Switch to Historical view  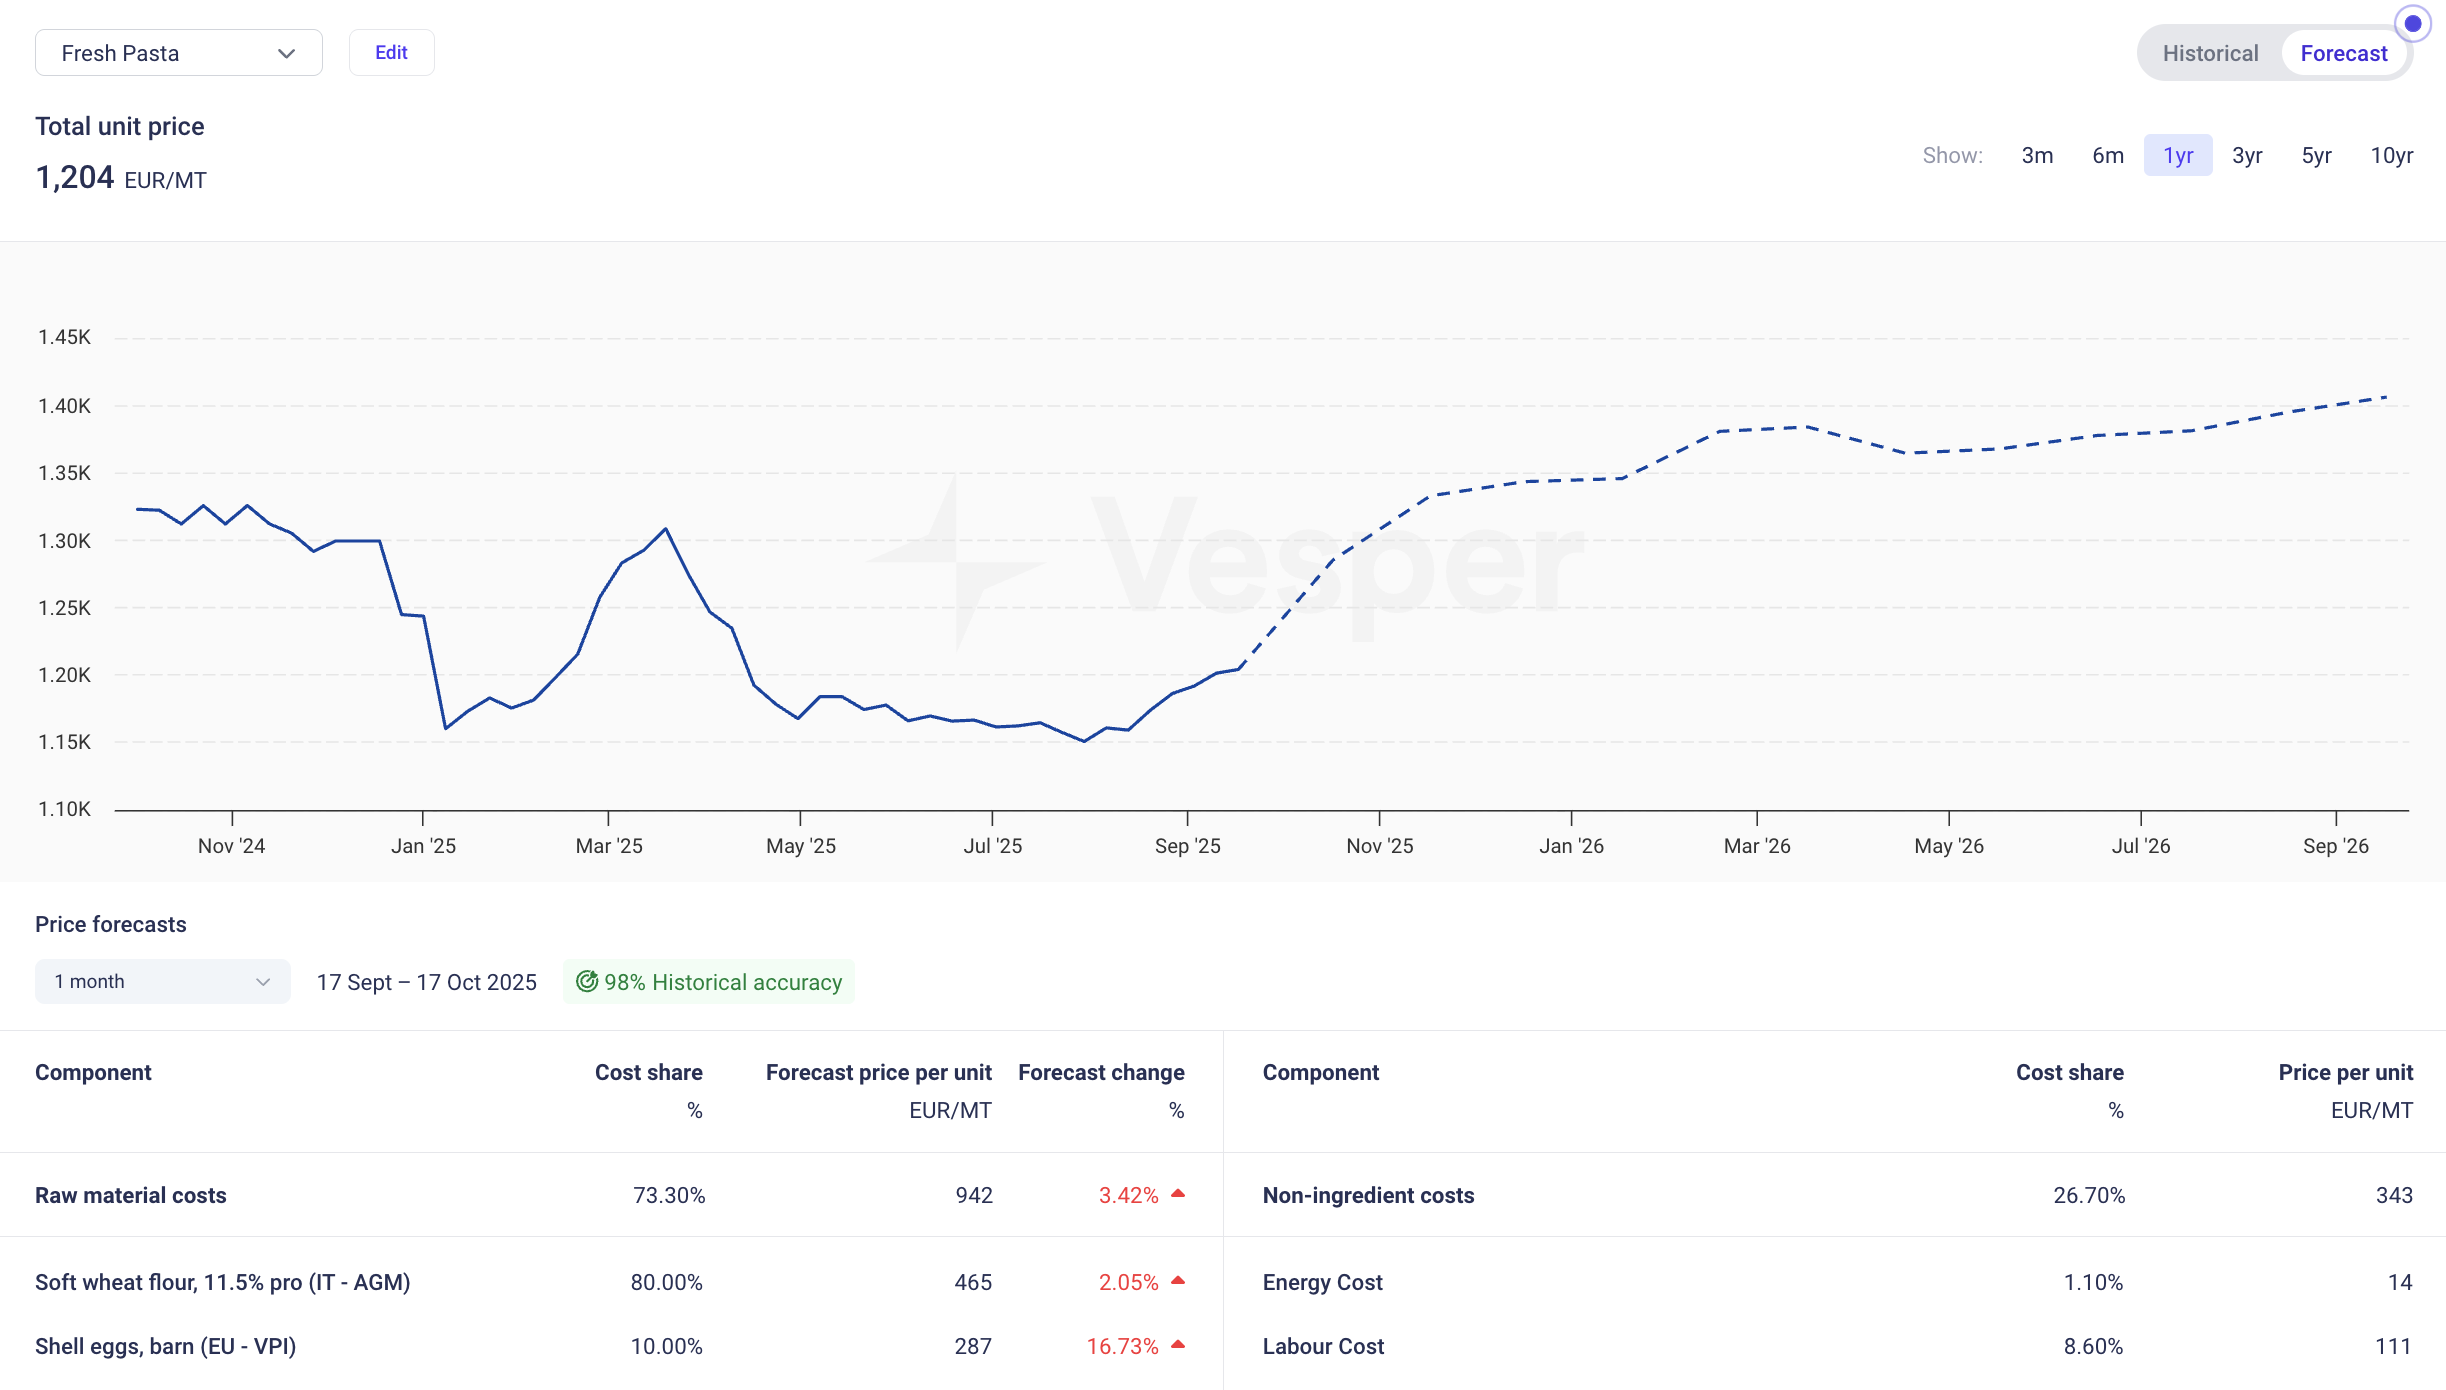[x=2210, y=54]
